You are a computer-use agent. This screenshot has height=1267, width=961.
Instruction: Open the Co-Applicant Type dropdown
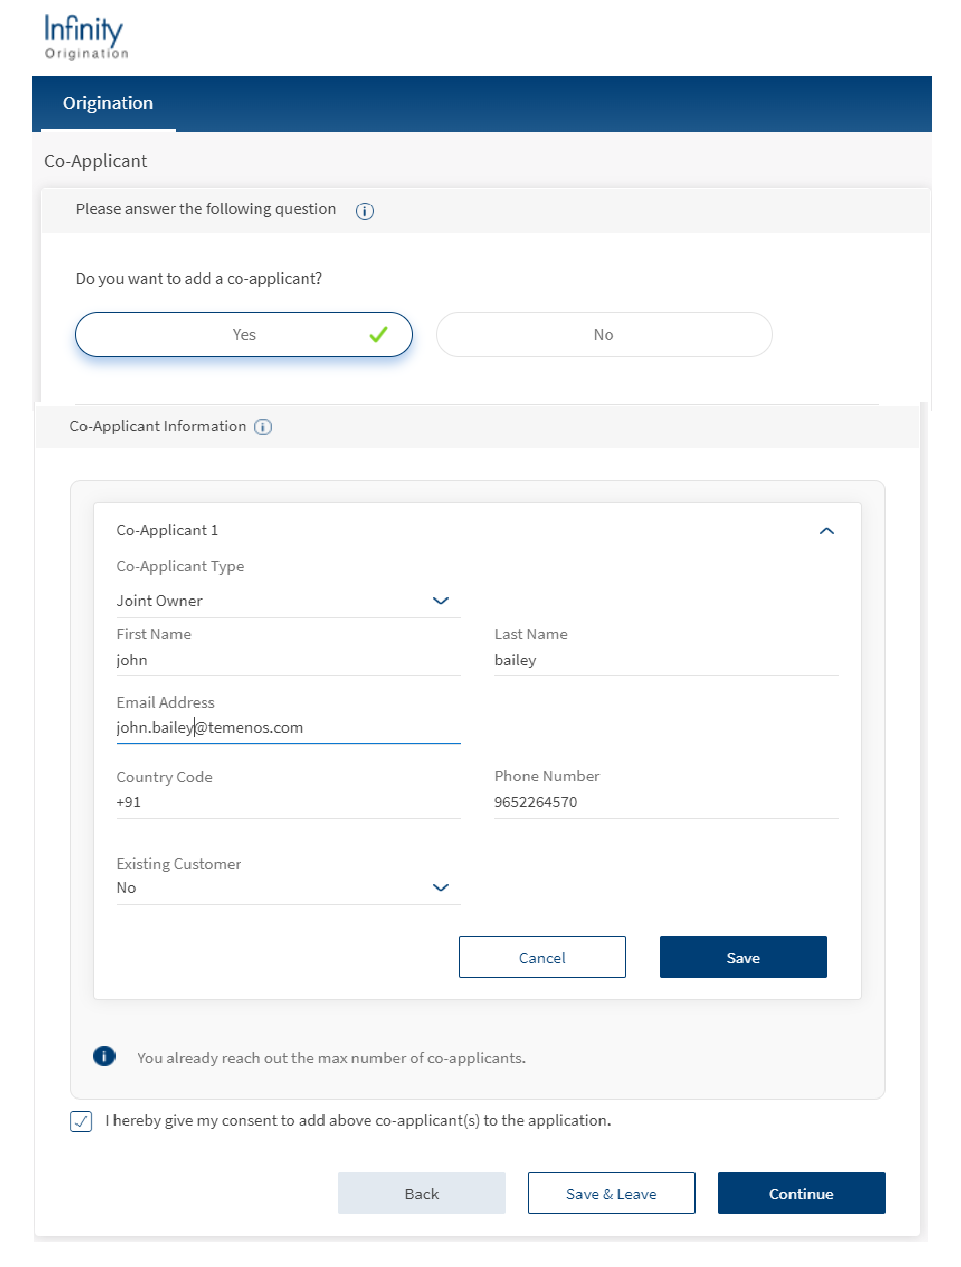(x=288, y=601)
